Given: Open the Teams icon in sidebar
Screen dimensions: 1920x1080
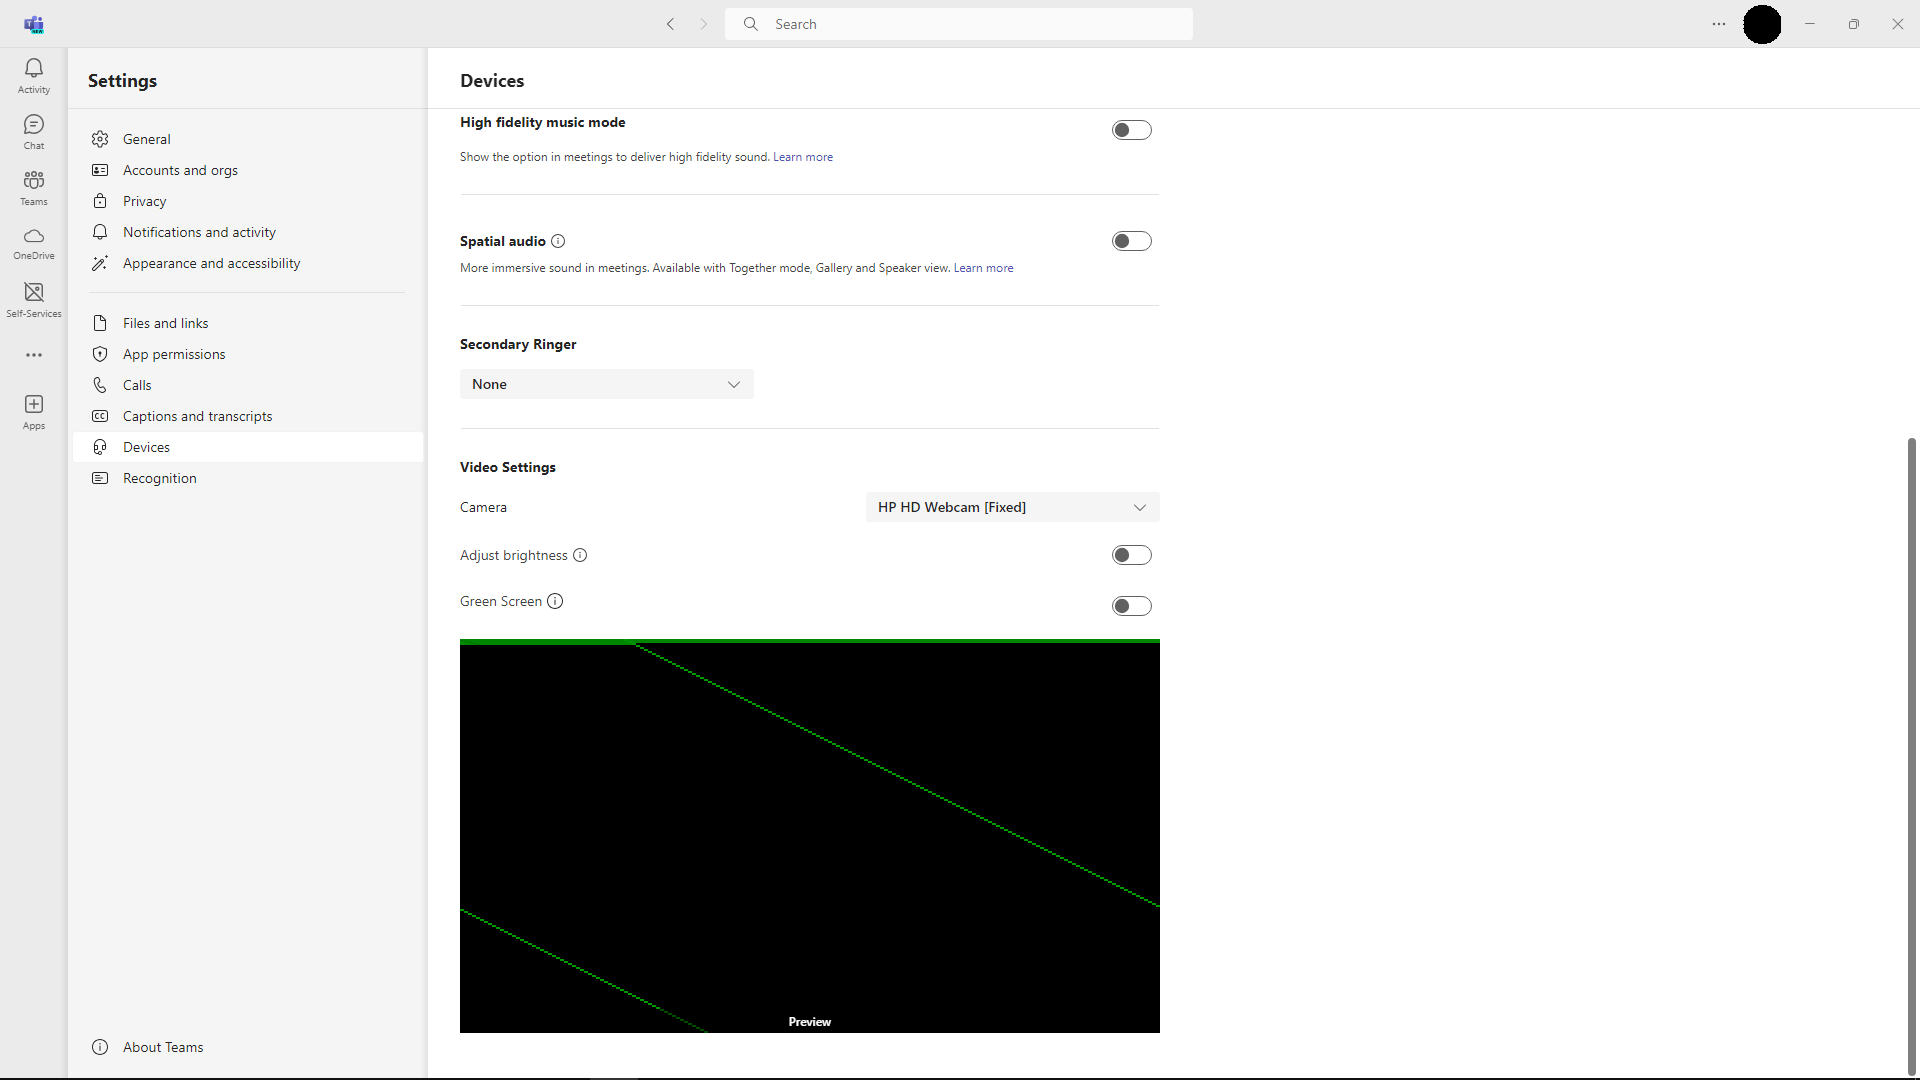Looking at the screenshot, I should tap(34, 187).
